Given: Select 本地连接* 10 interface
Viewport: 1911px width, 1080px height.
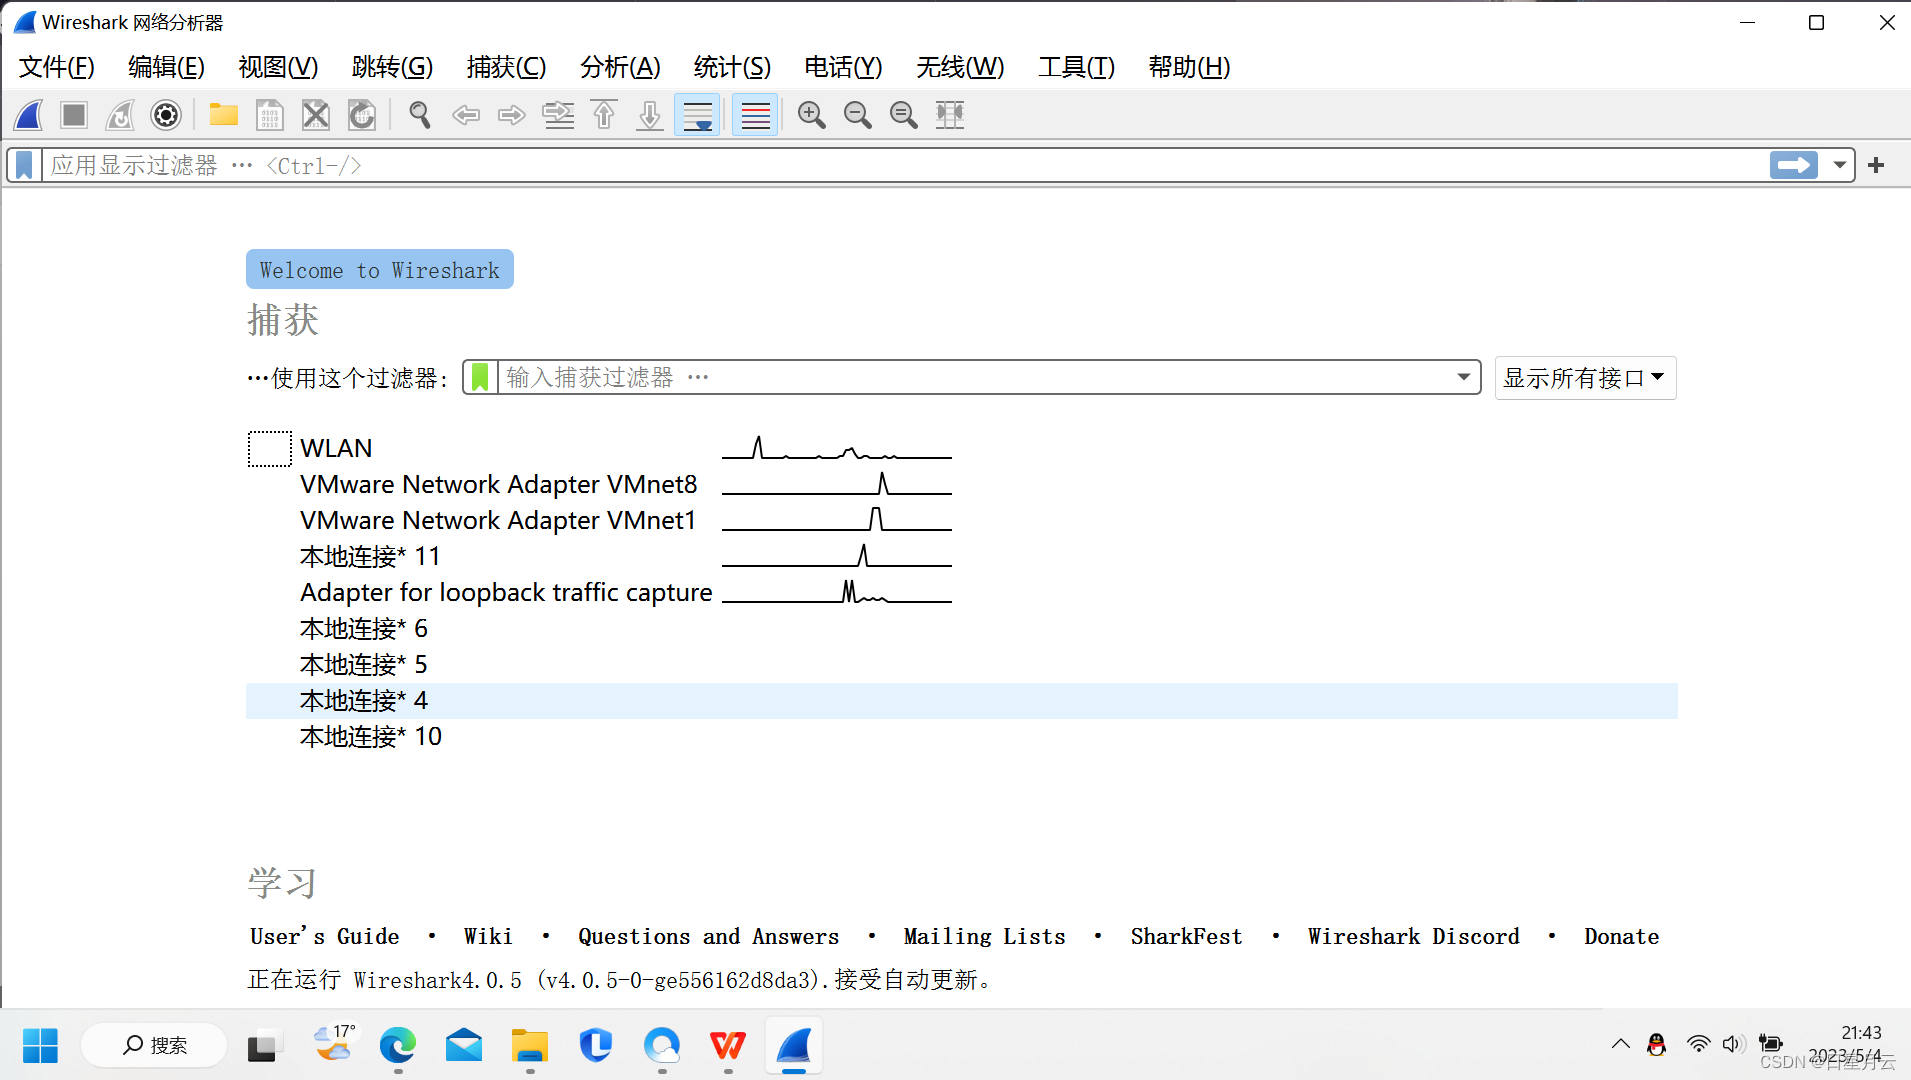Looking at the screenshot, I should pos(962,737).
